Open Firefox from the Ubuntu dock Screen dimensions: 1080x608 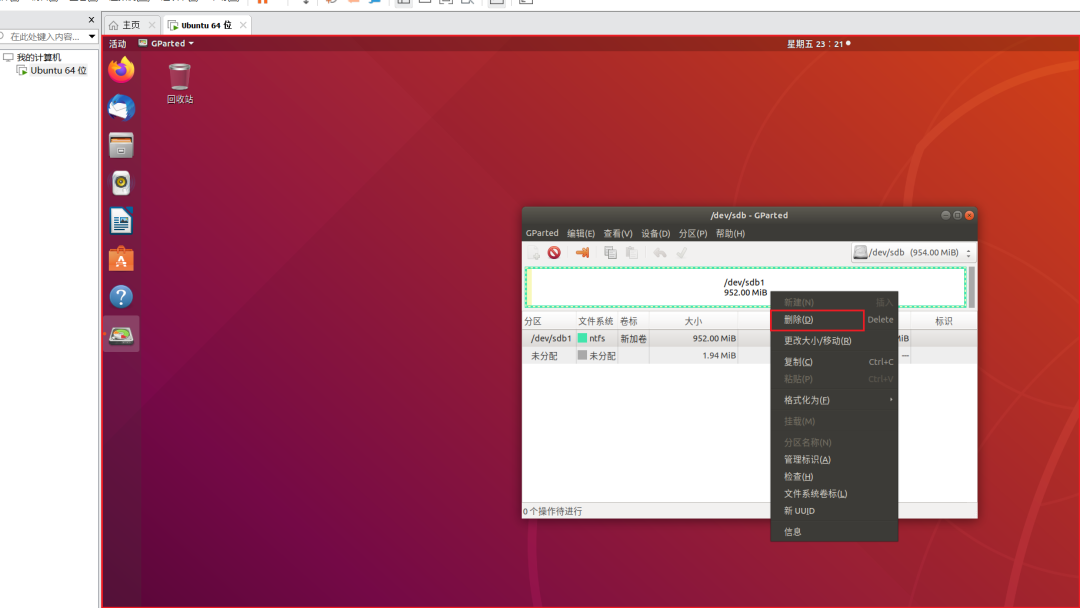point(121,70)
